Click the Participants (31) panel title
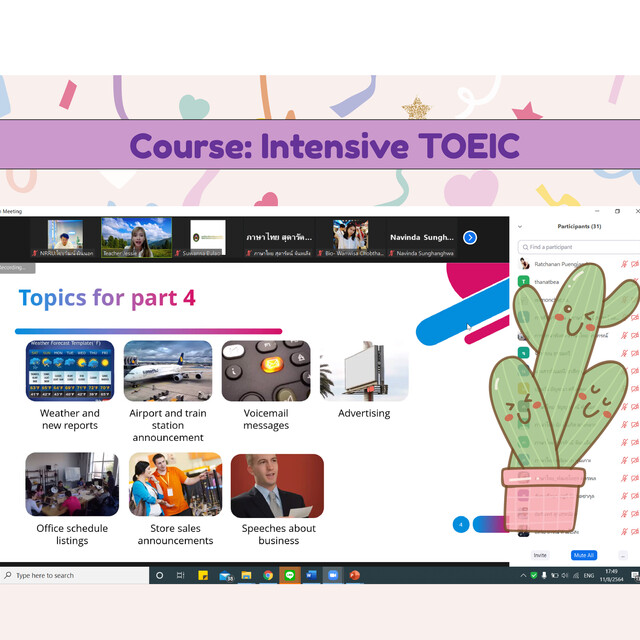 point(579,226)
